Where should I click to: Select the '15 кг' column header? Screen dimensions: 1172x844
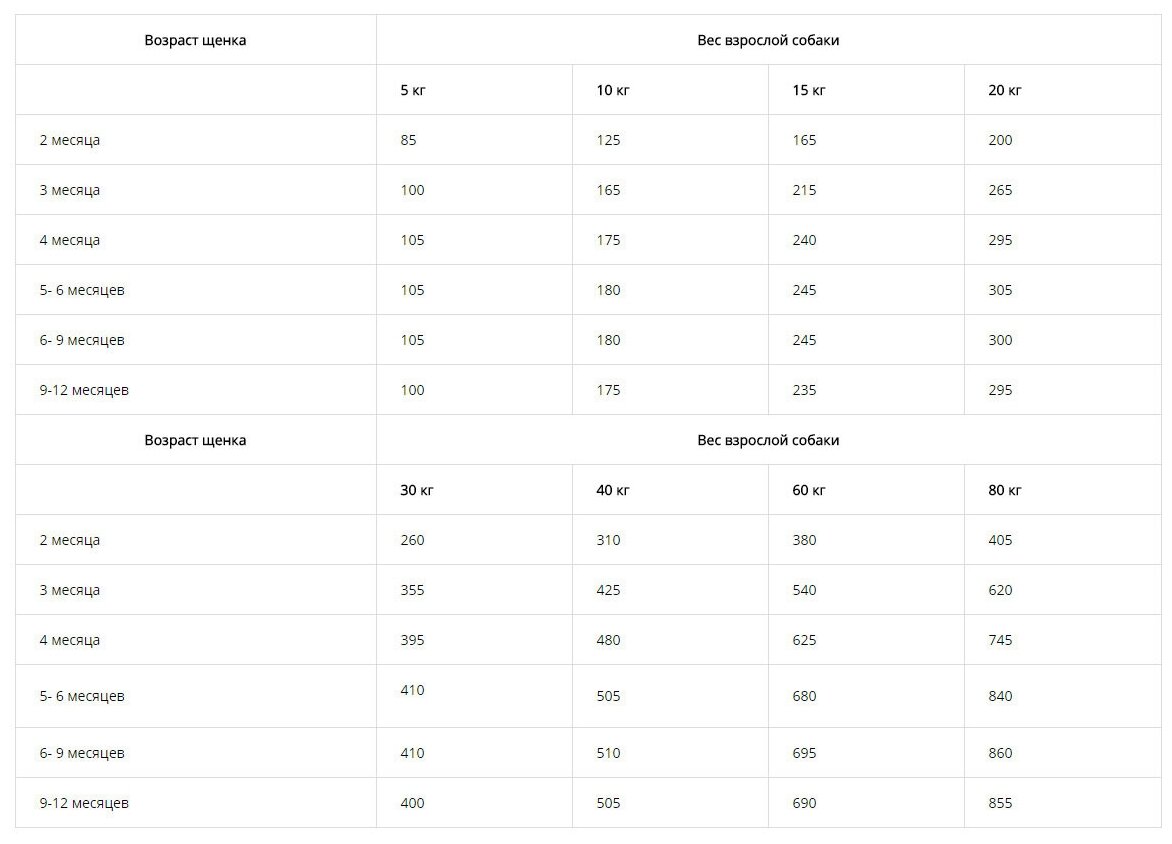pos(809,91)
